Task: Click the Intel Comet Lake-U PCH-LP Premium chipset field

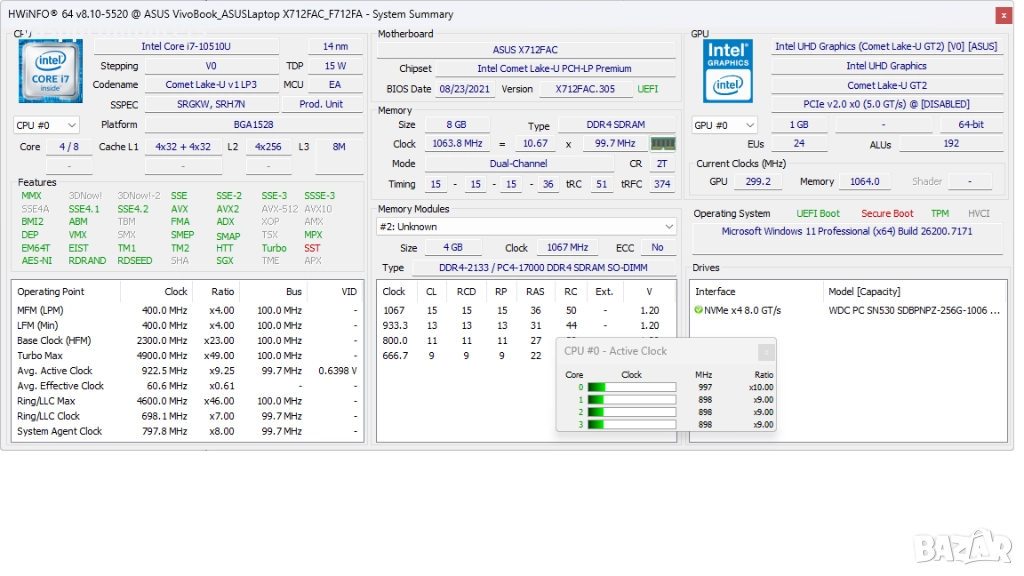Action: tap(554, 69)
